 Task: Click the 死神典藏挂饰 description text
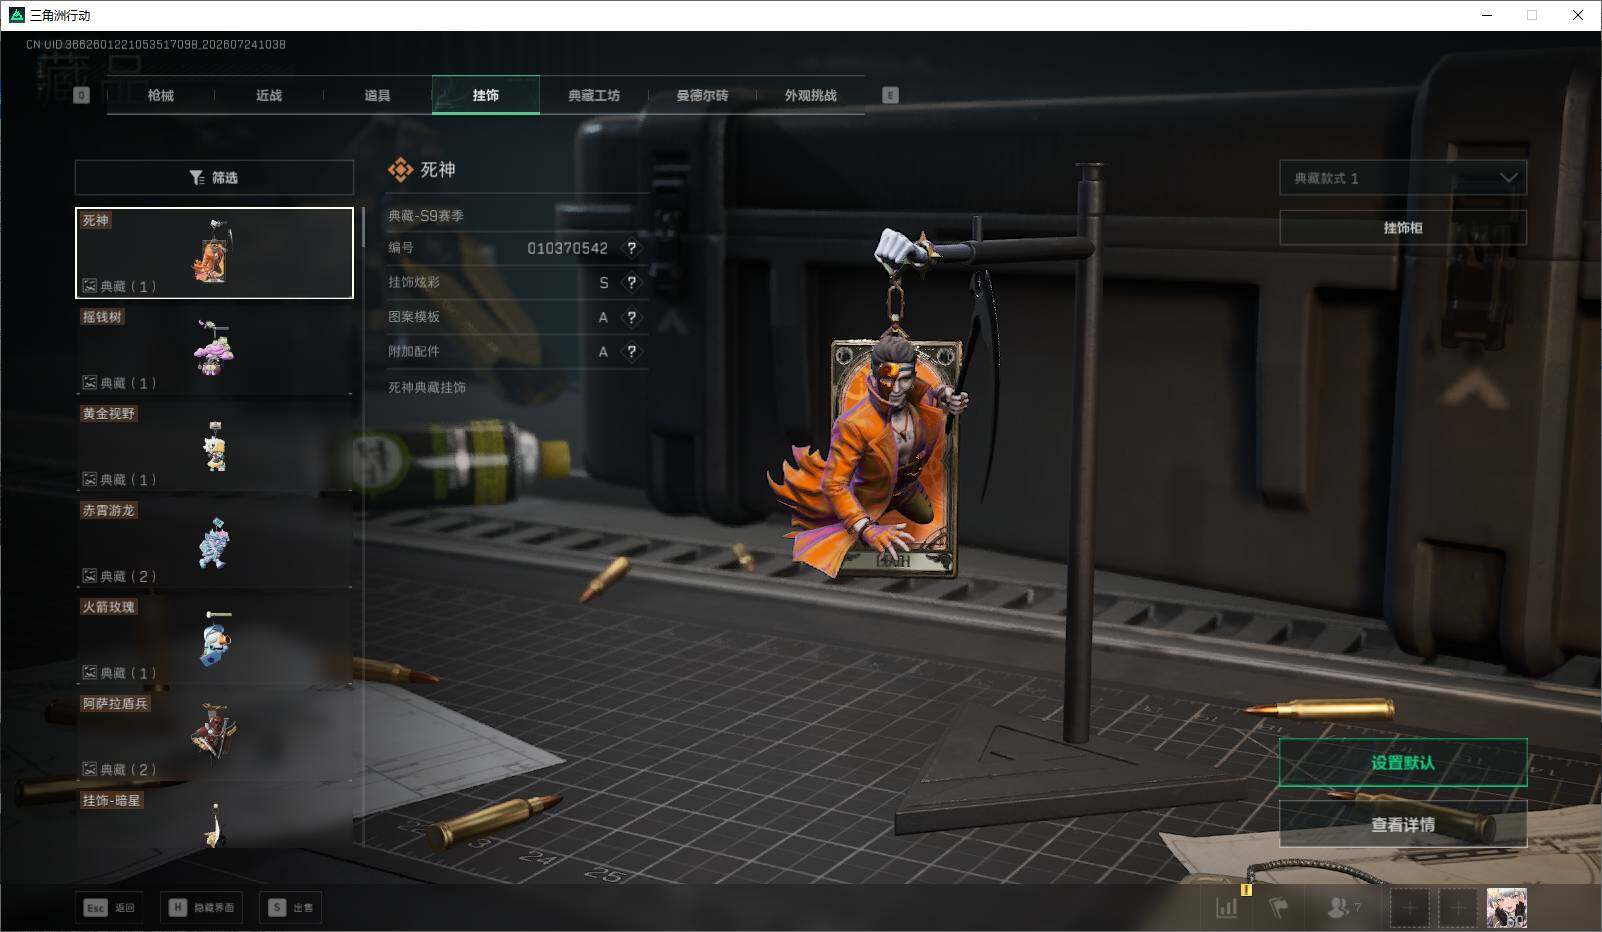tap(427, 387)
